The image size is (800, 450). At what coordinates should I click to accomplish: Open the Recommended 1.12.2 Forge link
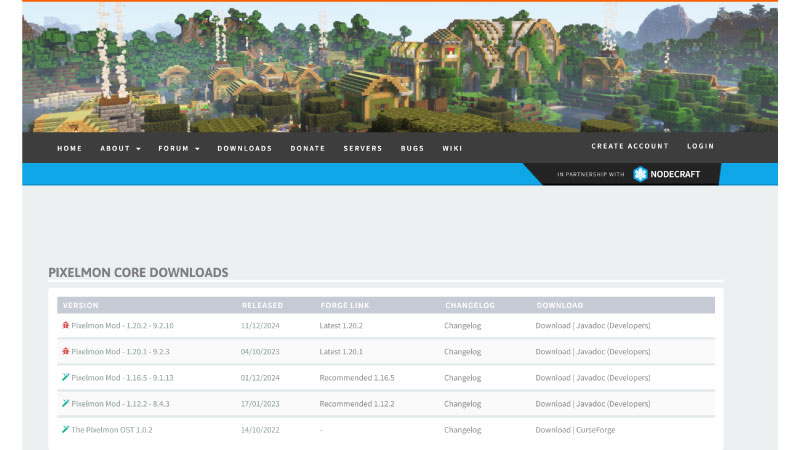357,404
